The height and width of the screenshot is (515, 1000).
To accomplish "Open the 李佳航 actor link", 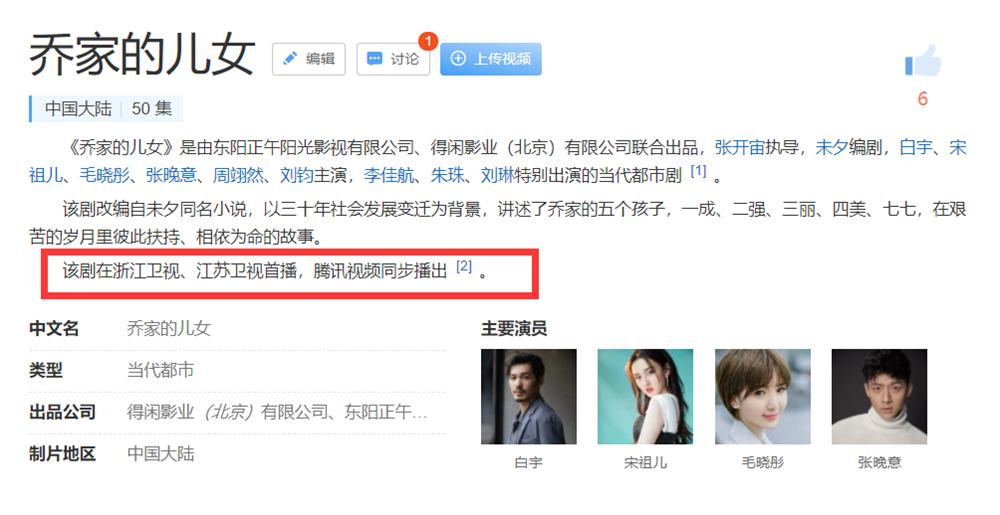I will [389, 175].
